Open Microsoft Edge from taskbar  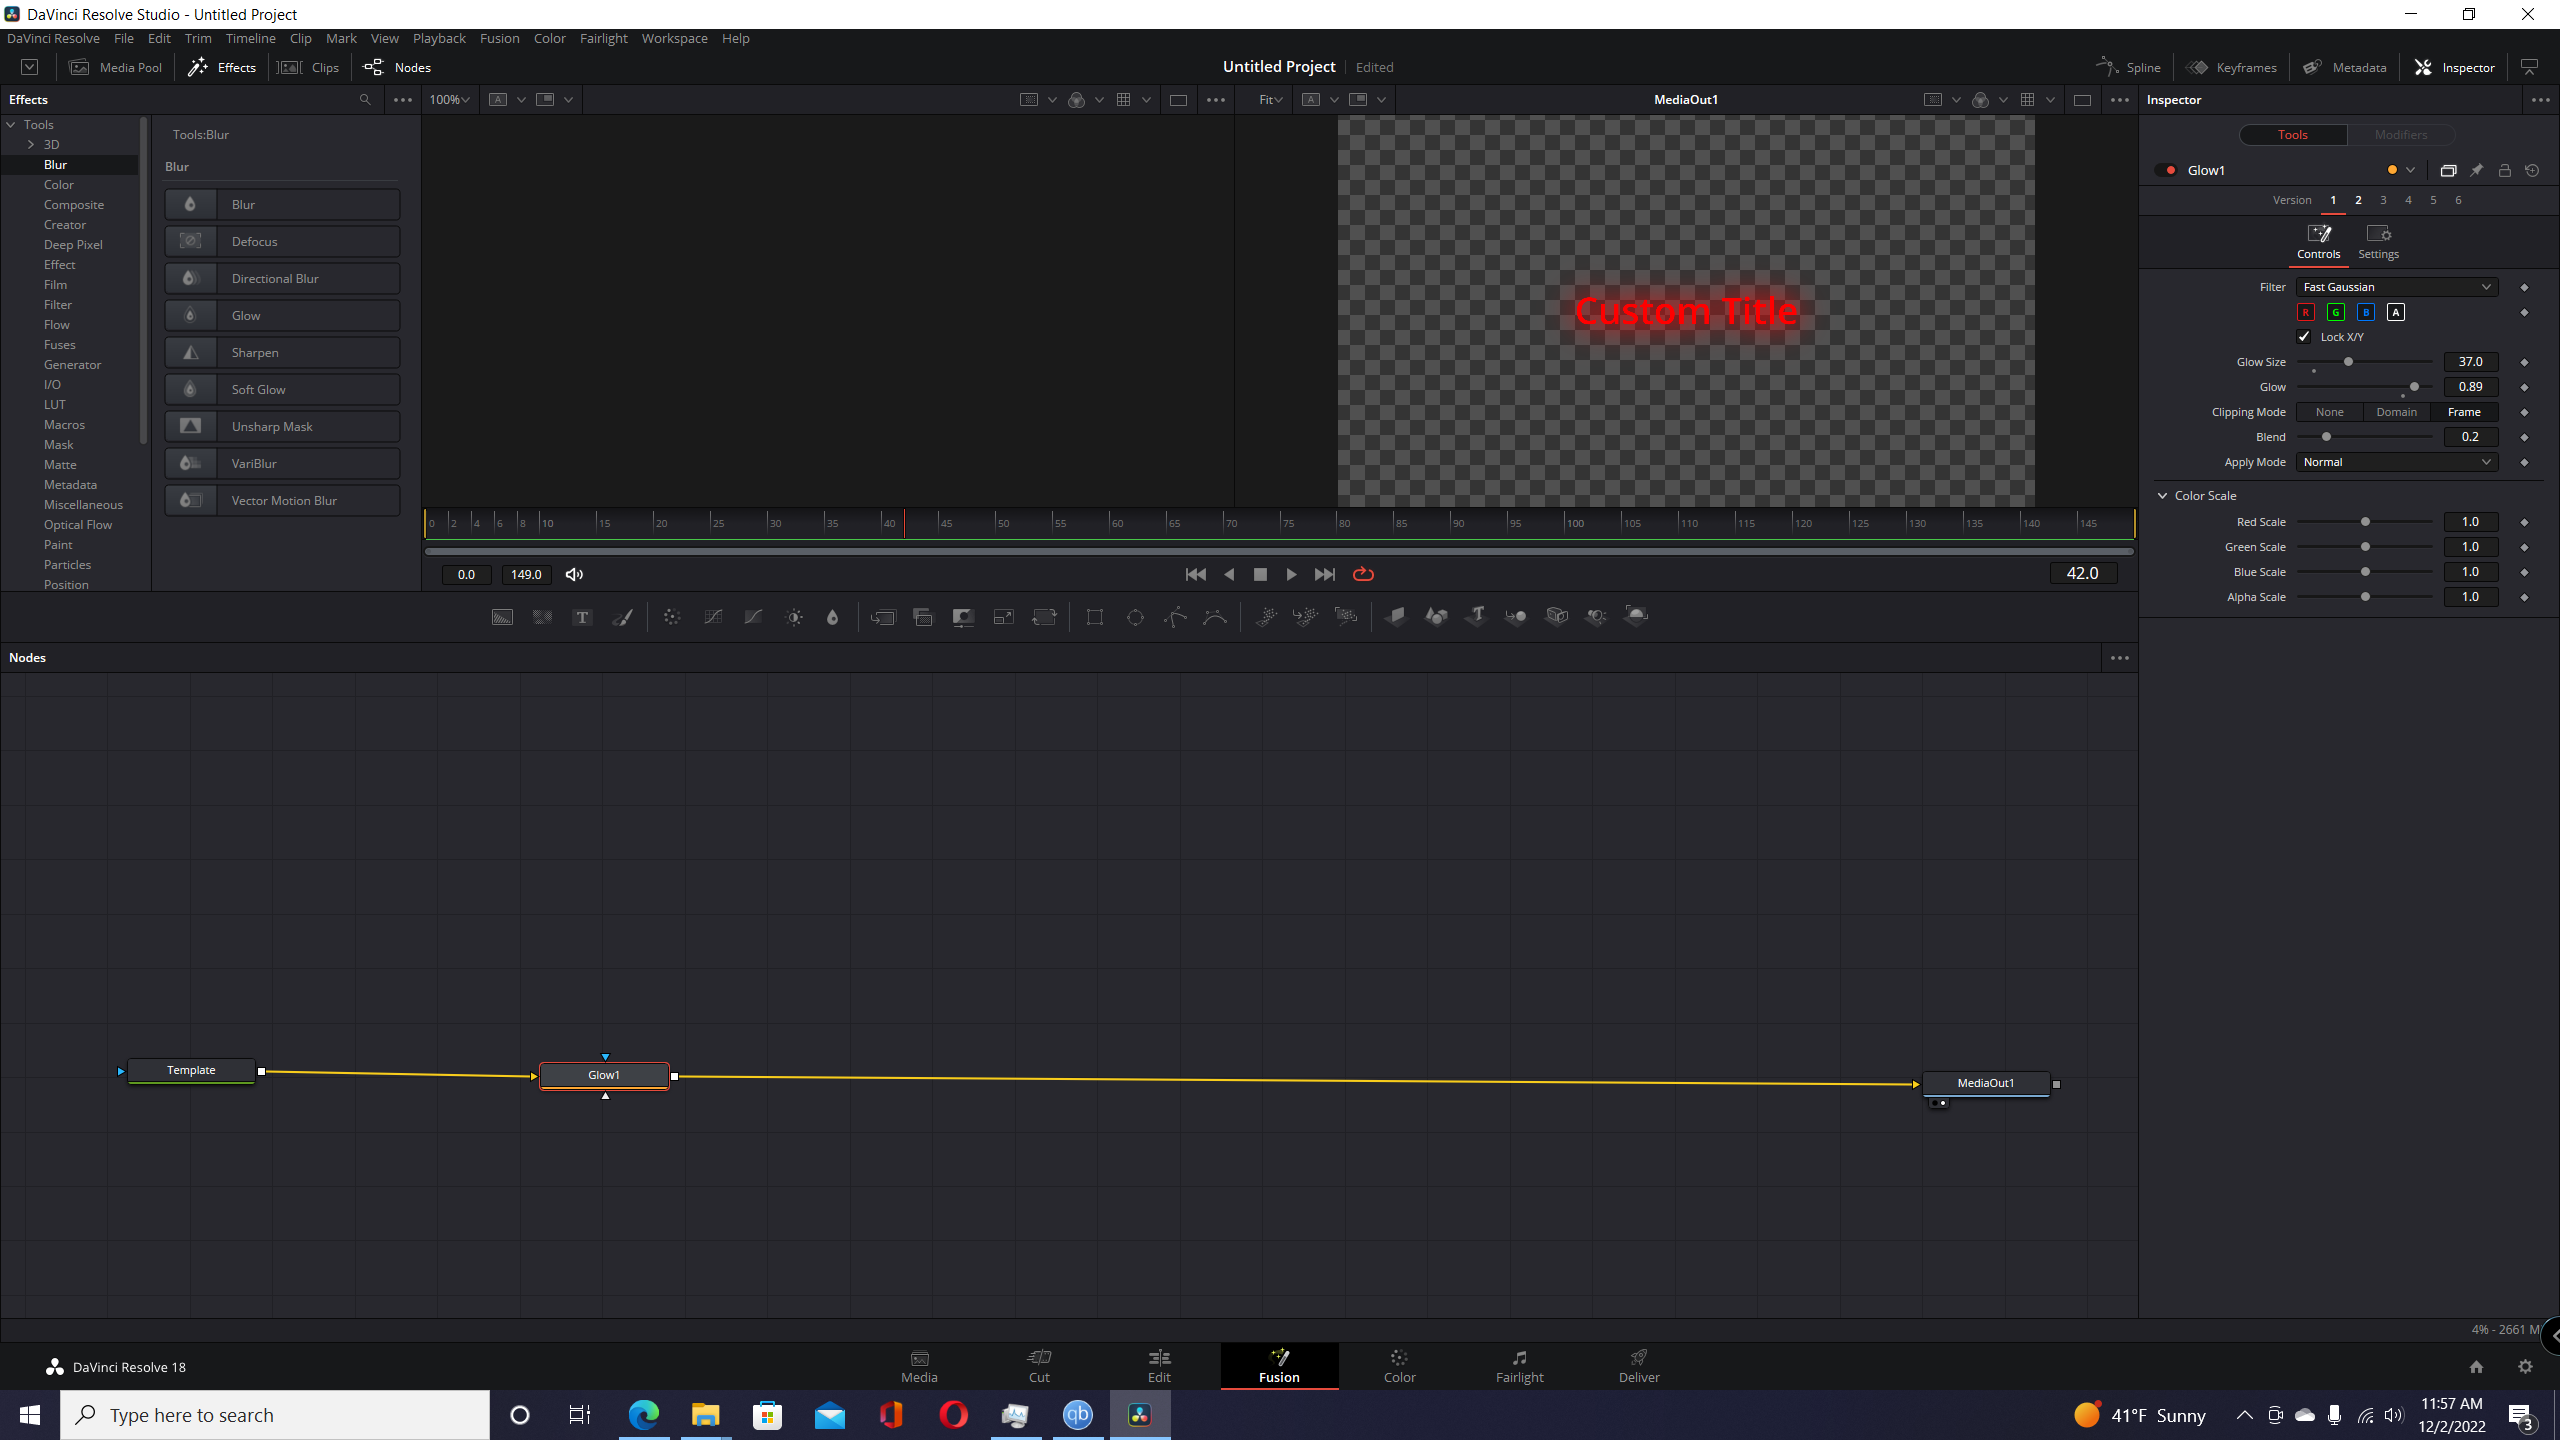point(644,1414)
